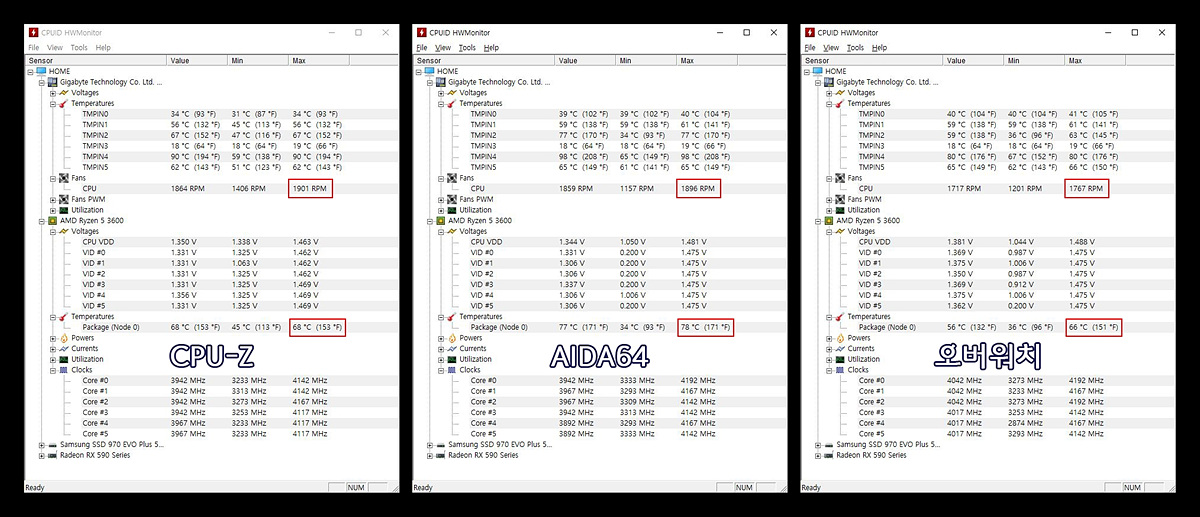
Task: Click motherboard Voltages lightning icon in CPU-Z window
Action: pos(62,93)
